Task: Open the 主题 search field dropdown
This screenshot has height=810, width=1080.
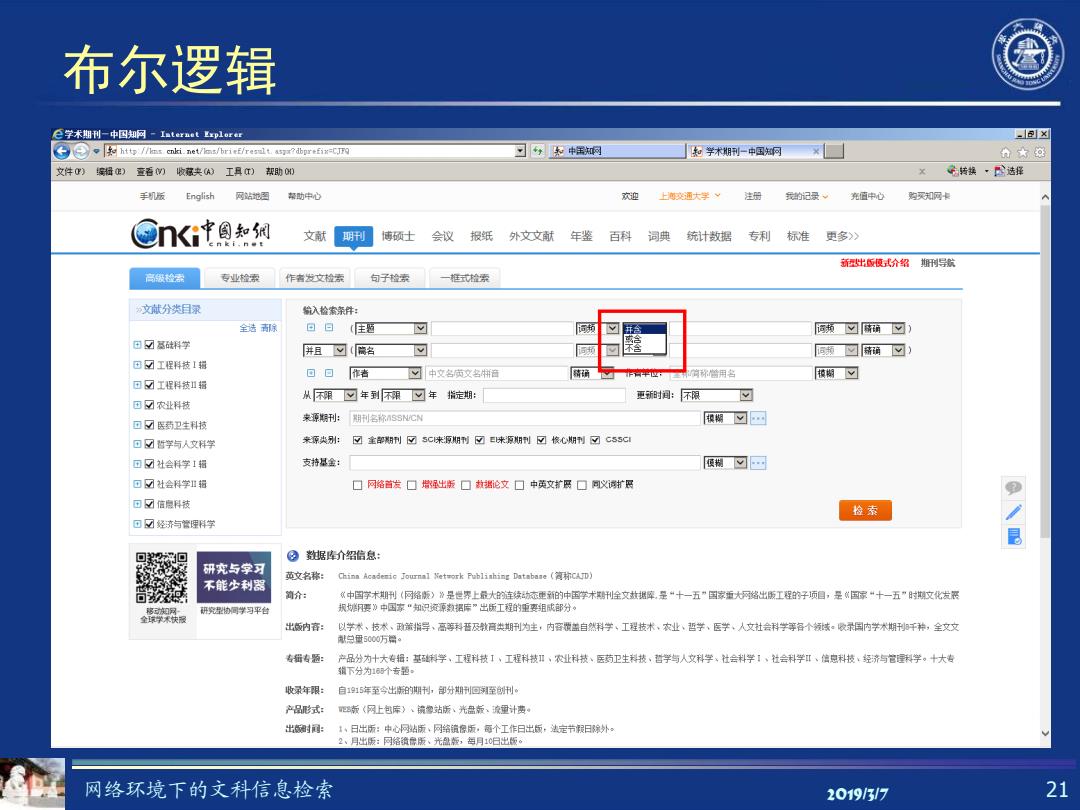Action: coord(391,329)
